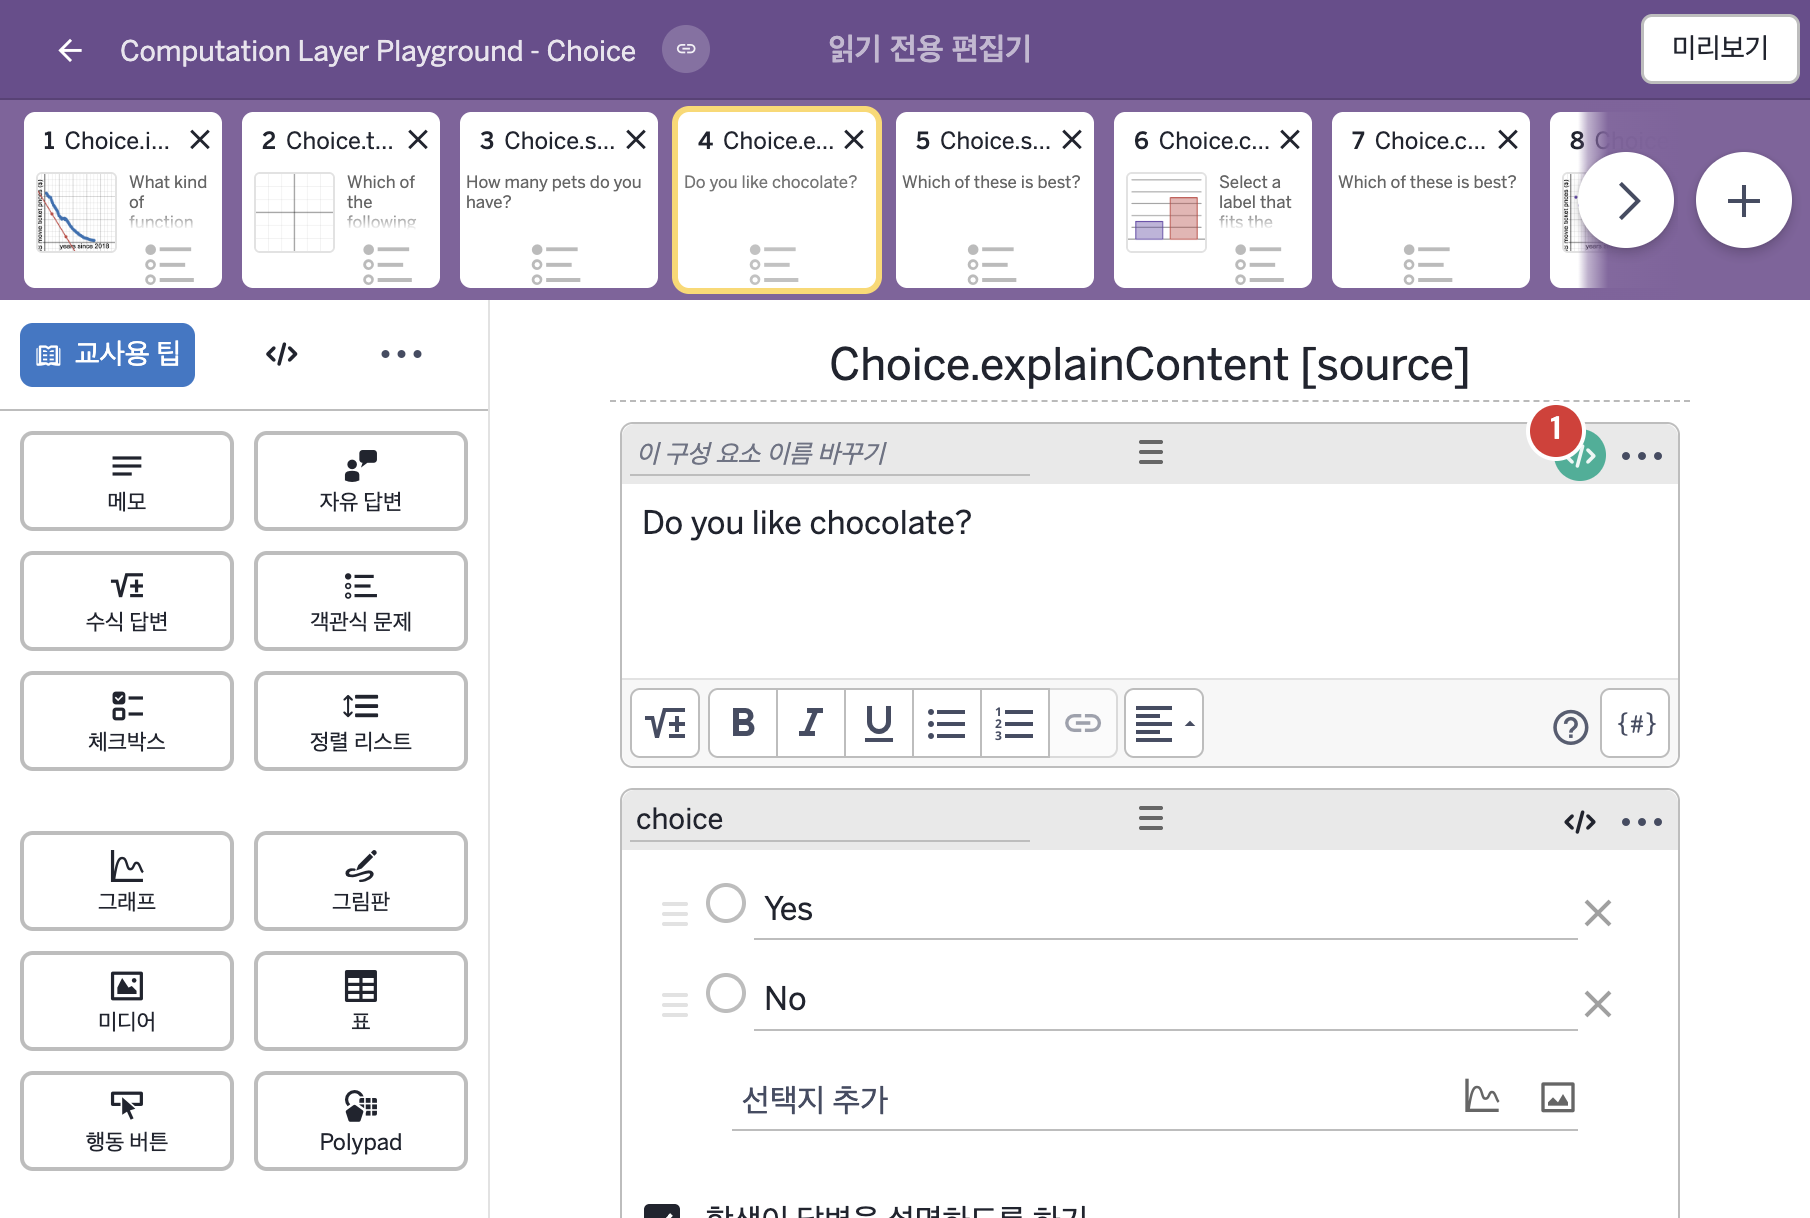Toggle underline formatting
Viewport: 1810px width, 1218px height.
(879, 723)
